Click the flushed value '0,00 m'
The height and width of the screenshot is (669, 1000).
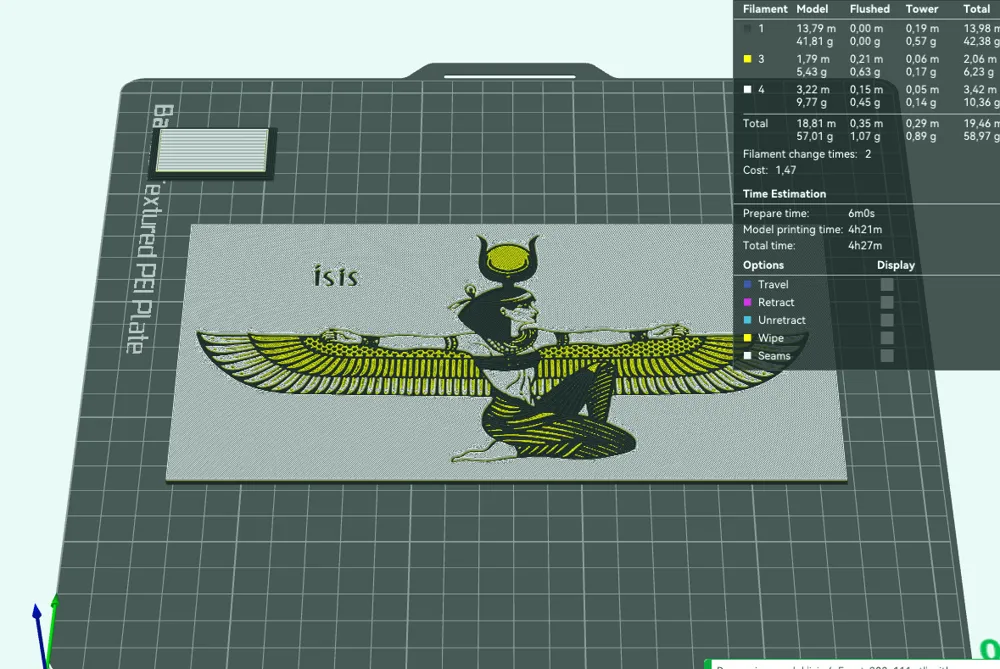point(866,29)
